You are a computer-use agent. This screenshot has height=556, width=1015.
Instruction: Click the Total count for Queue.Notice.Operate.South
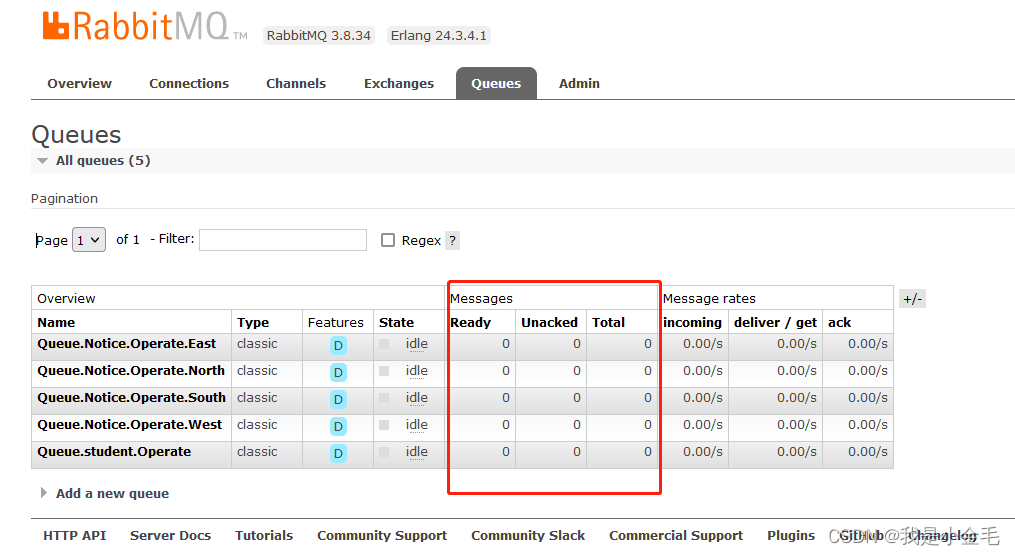pyautogui.click(x=647, y=398)
